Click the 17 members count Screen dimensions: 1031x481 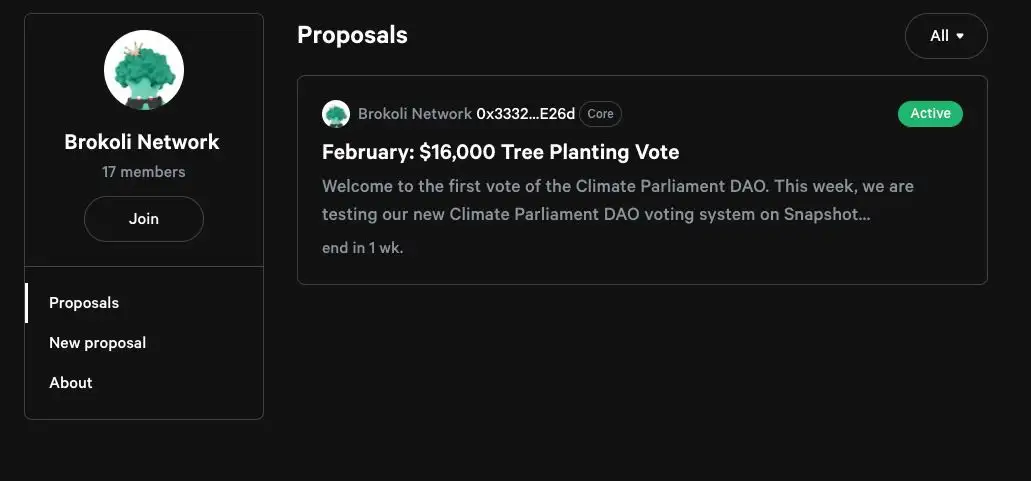click(144, 172)
